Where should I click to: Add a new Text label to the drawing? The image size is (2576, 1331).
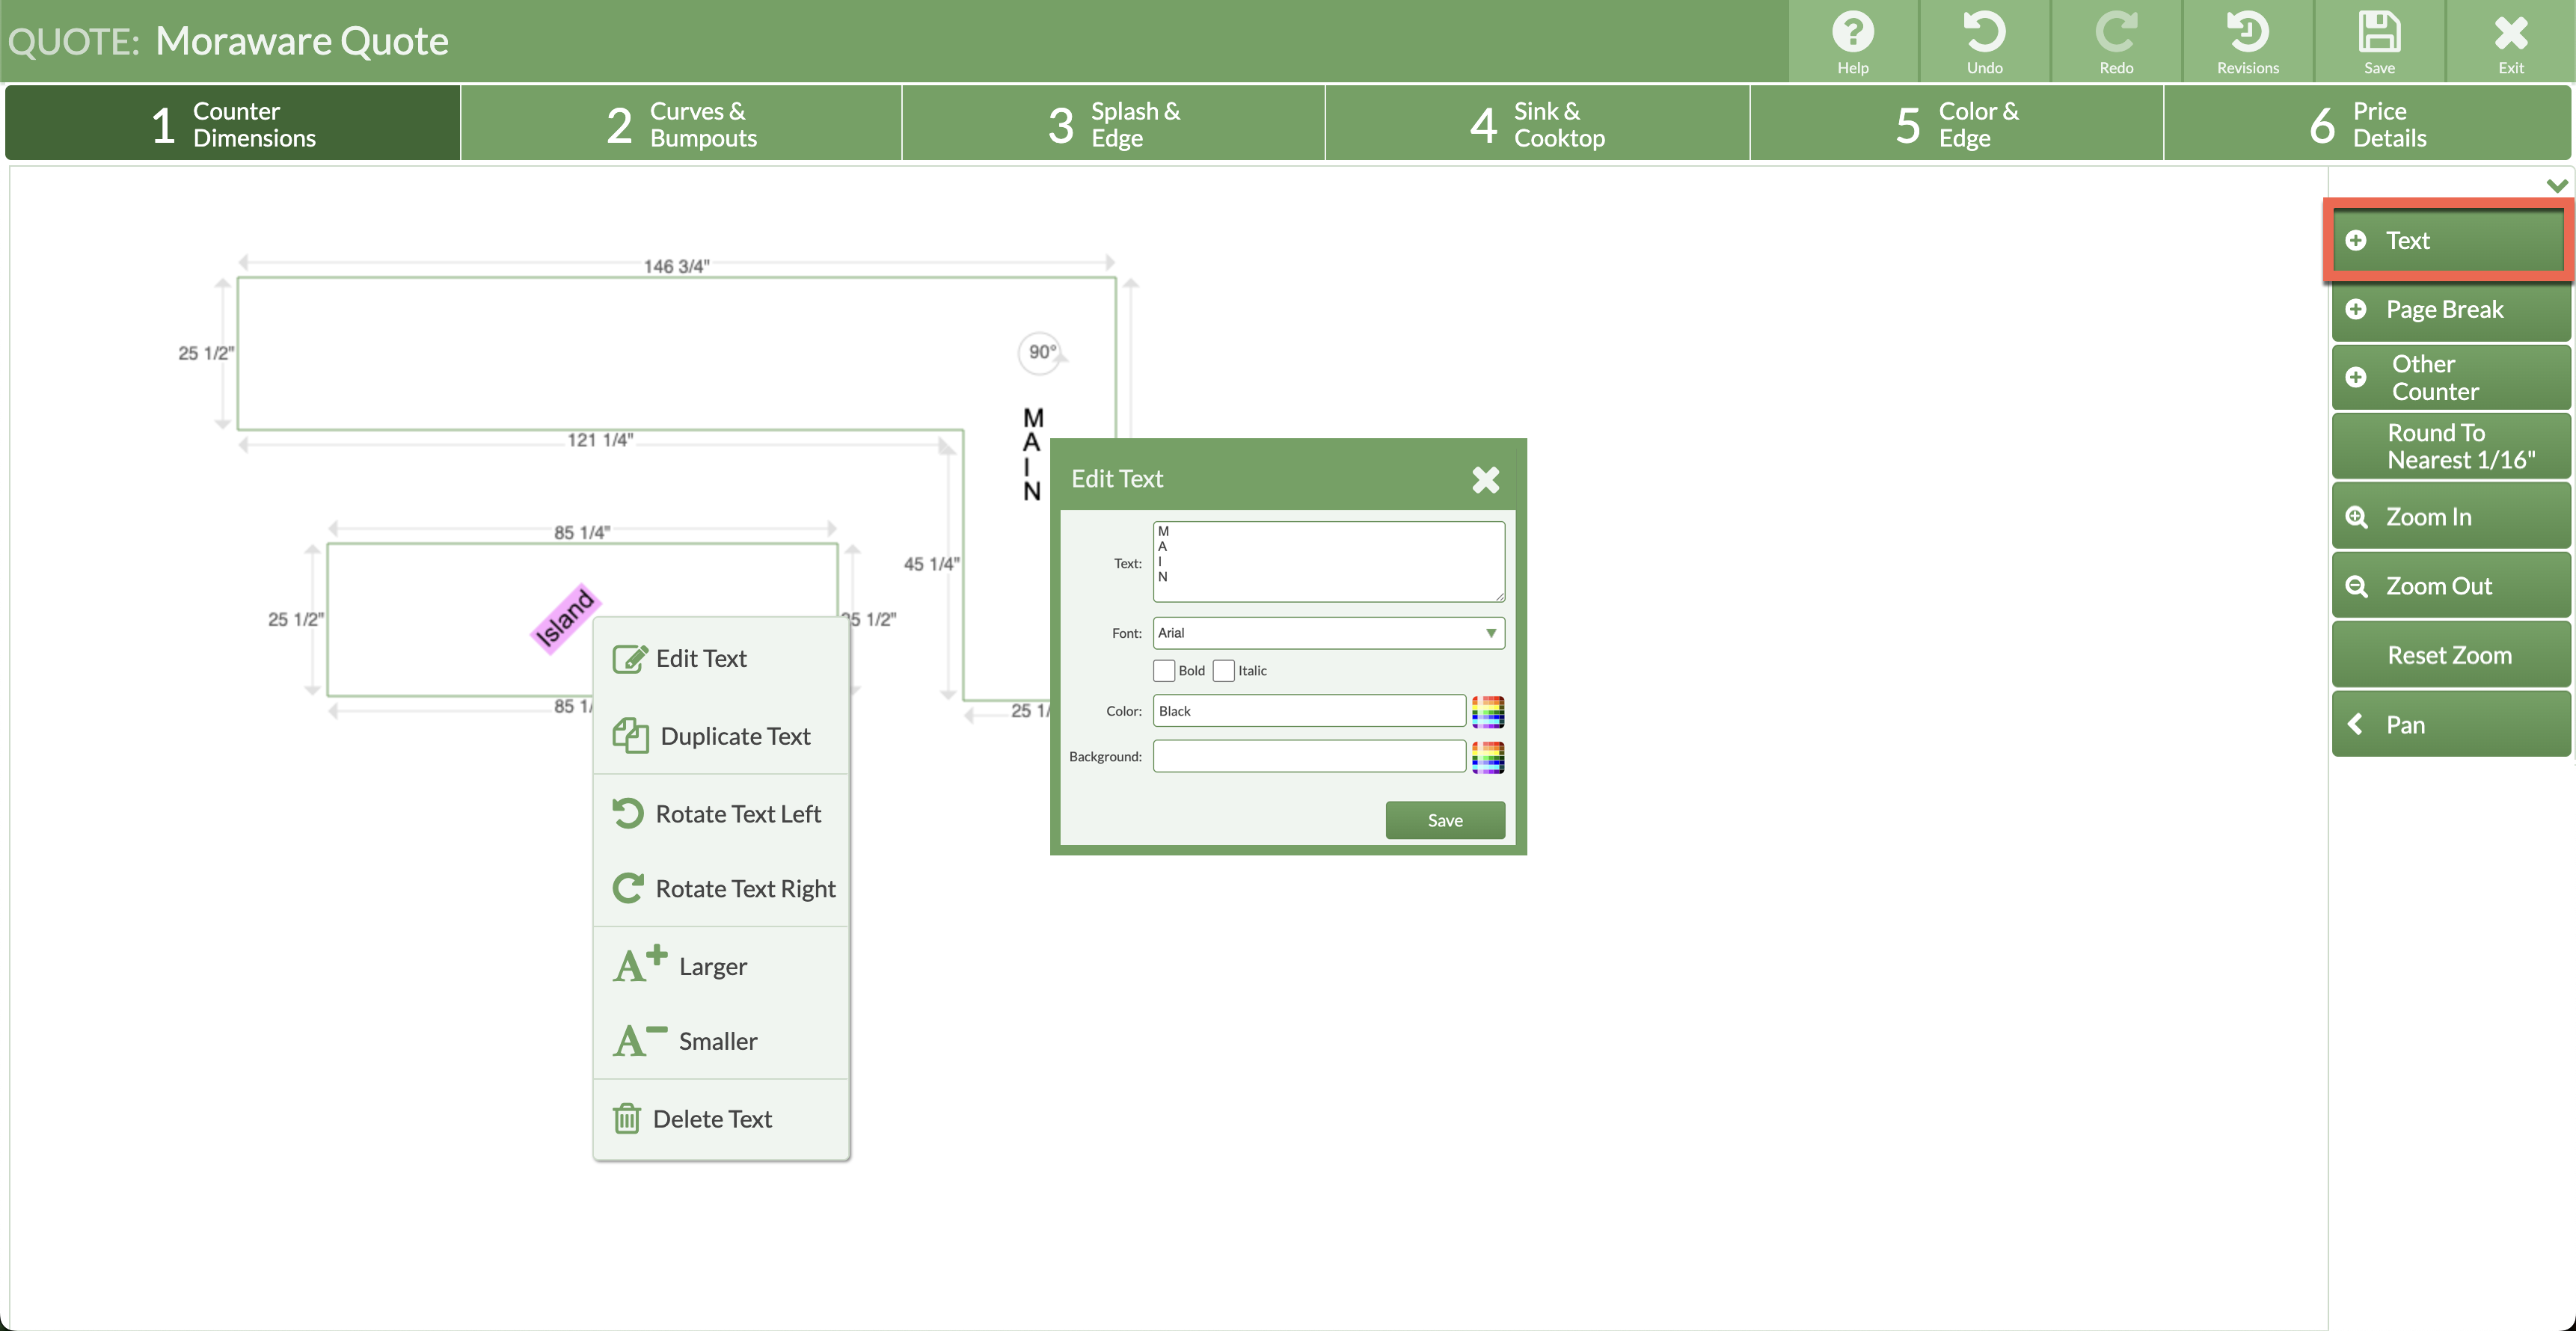click(2447, 240)
